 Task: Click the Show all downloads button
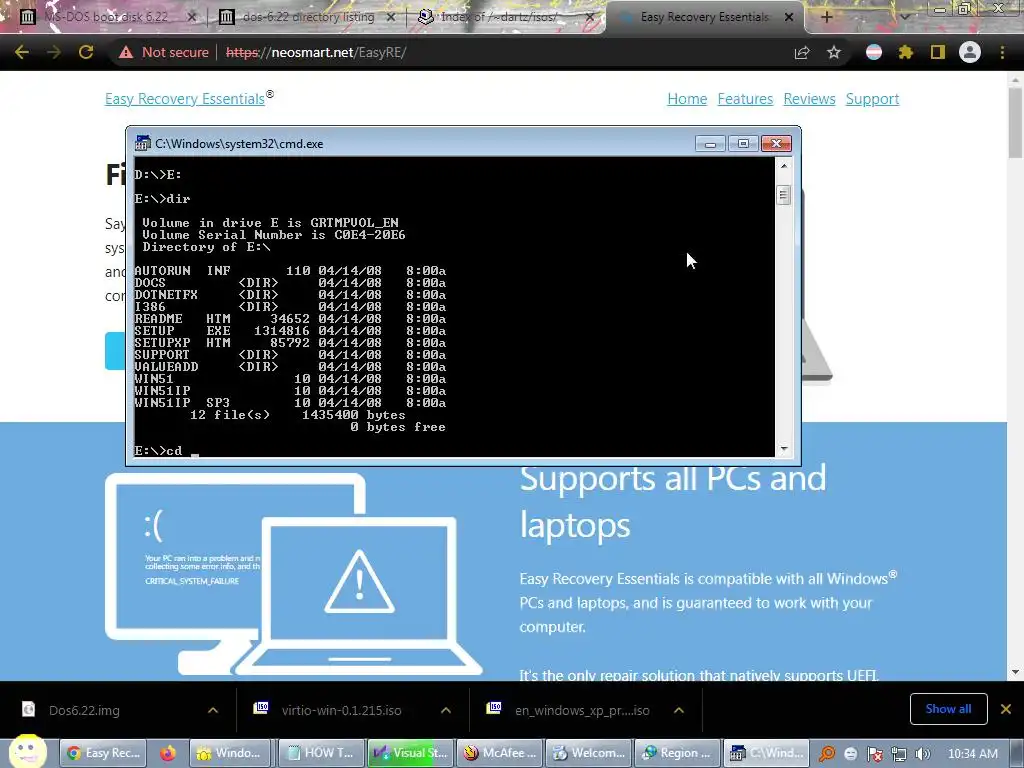pos(948,709)
